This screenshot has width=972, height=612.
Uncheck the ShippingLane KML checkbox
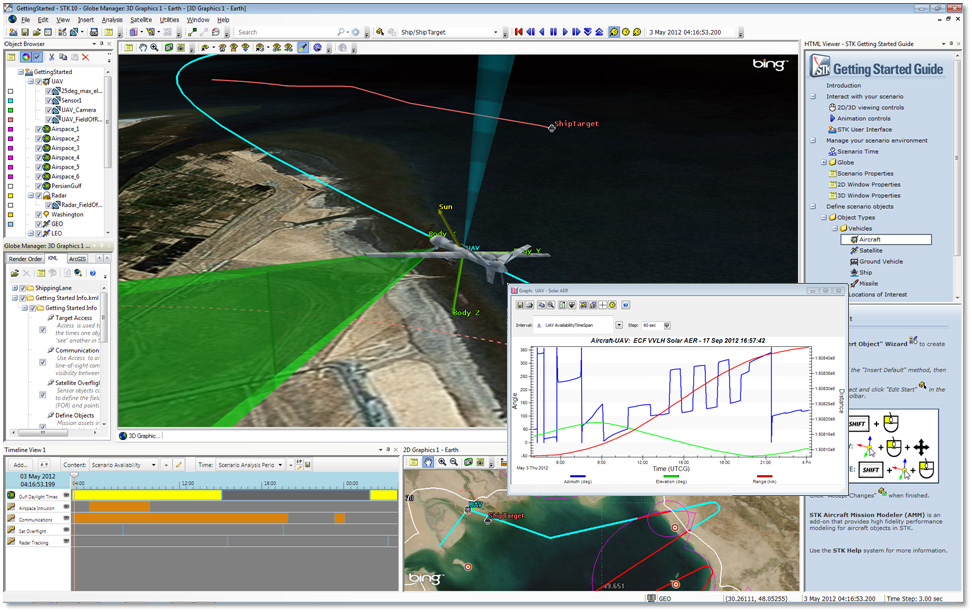tap(23, 288)
